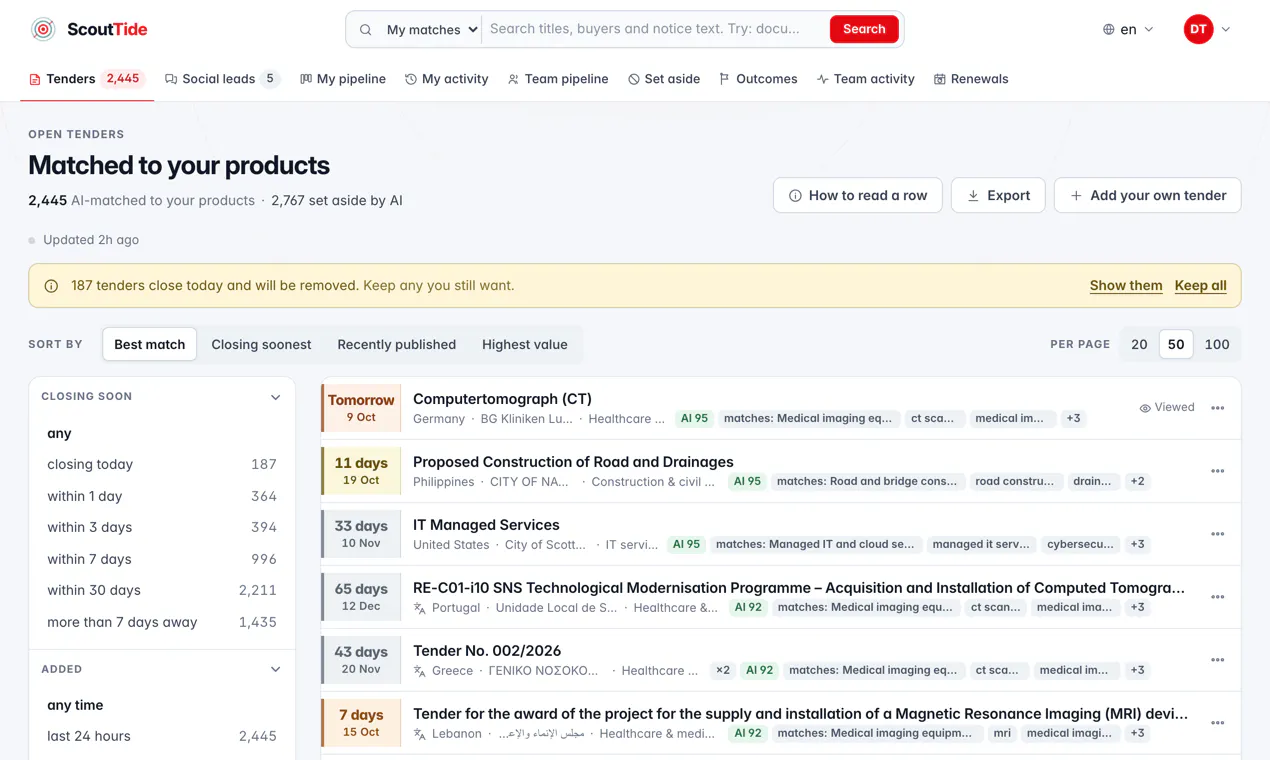Open row menu for Tender No. 002/2026
This screenshot has width=1270, height=760.
pyautogui.click(x=1217, y=660)
